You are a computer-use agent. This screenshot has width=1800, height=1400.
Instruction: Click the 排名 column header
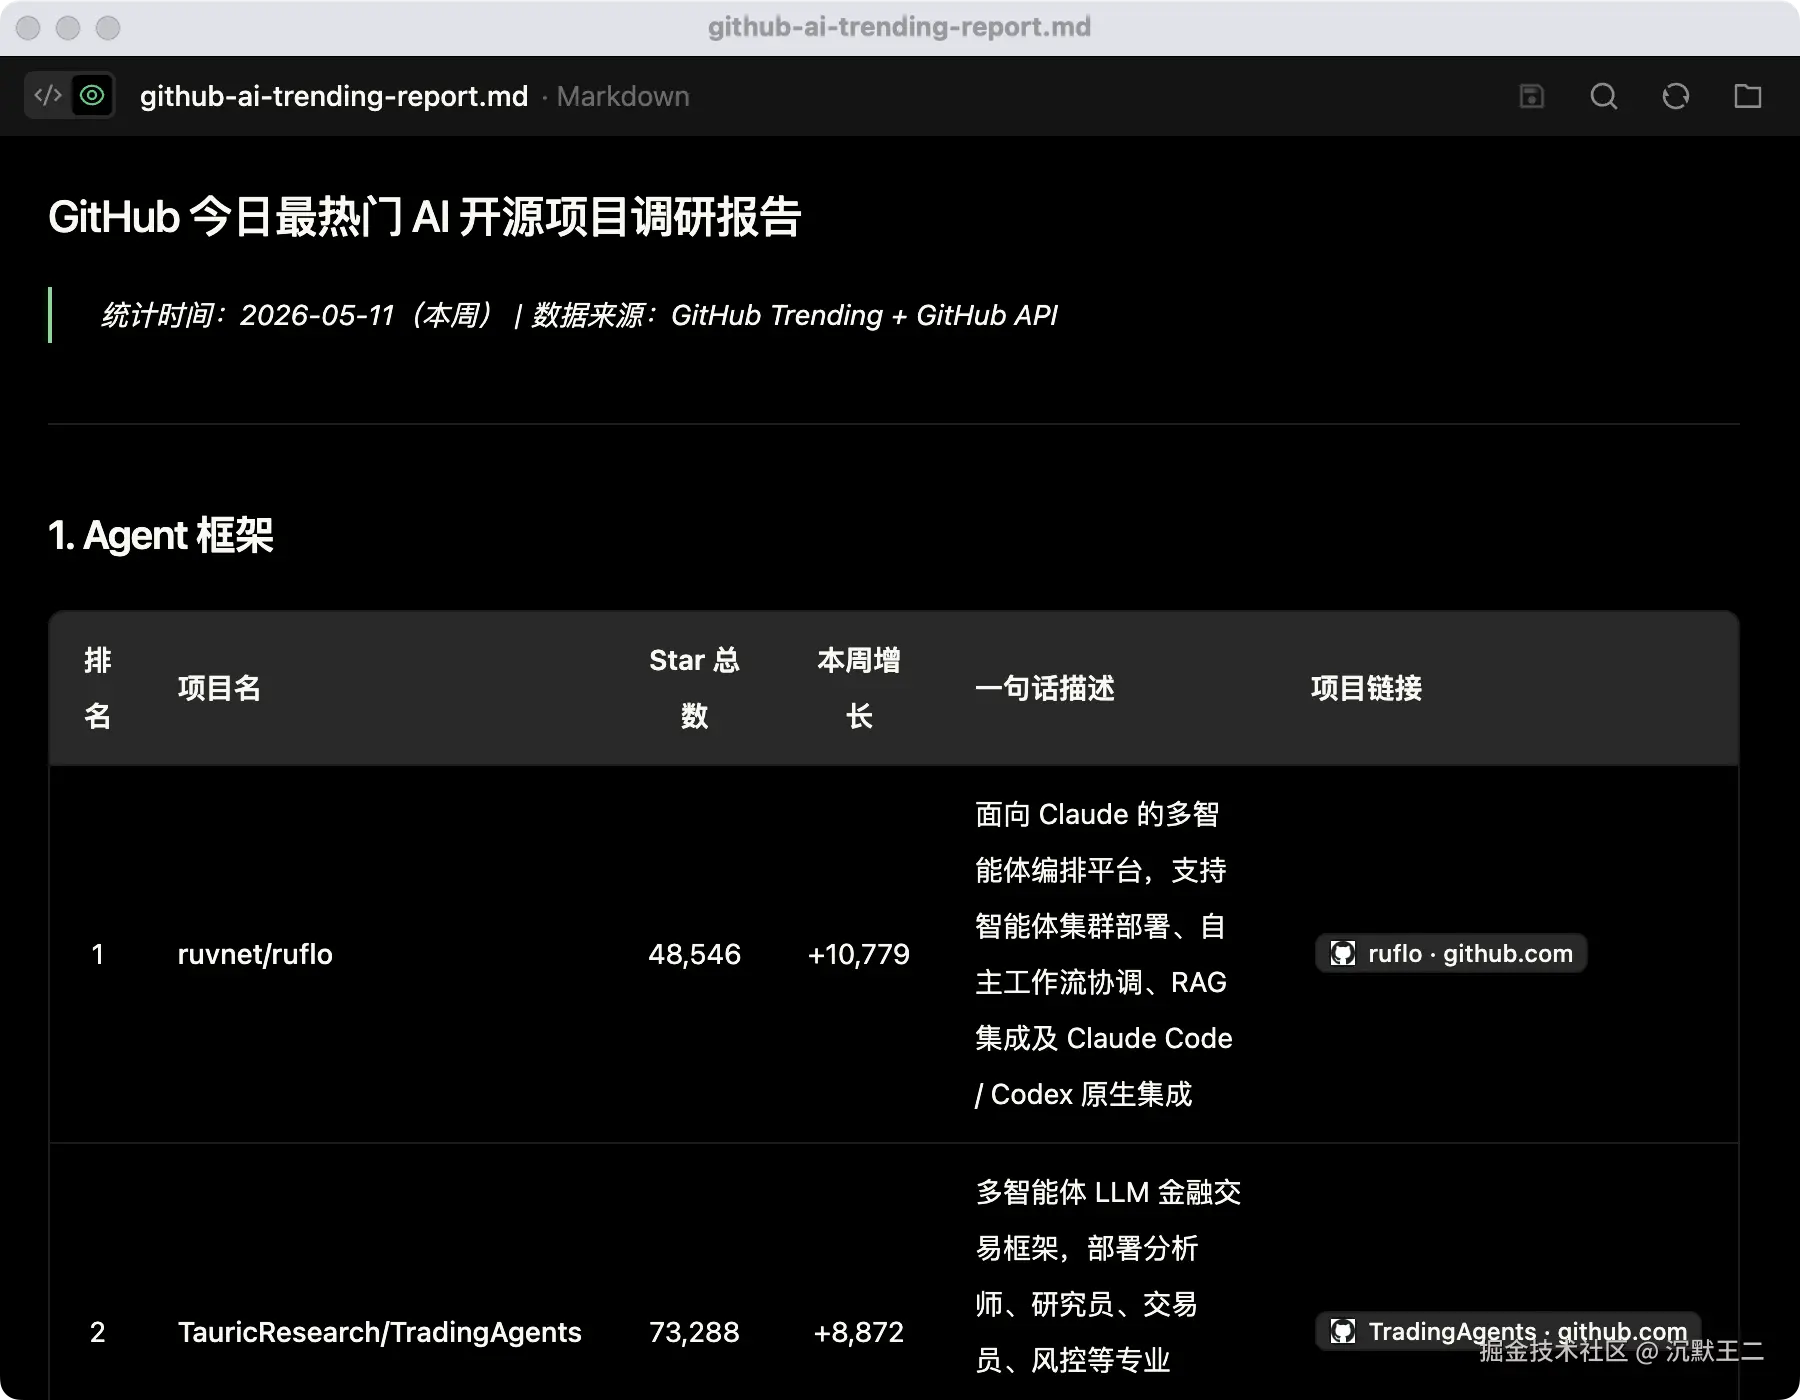(x=98, y=688)
